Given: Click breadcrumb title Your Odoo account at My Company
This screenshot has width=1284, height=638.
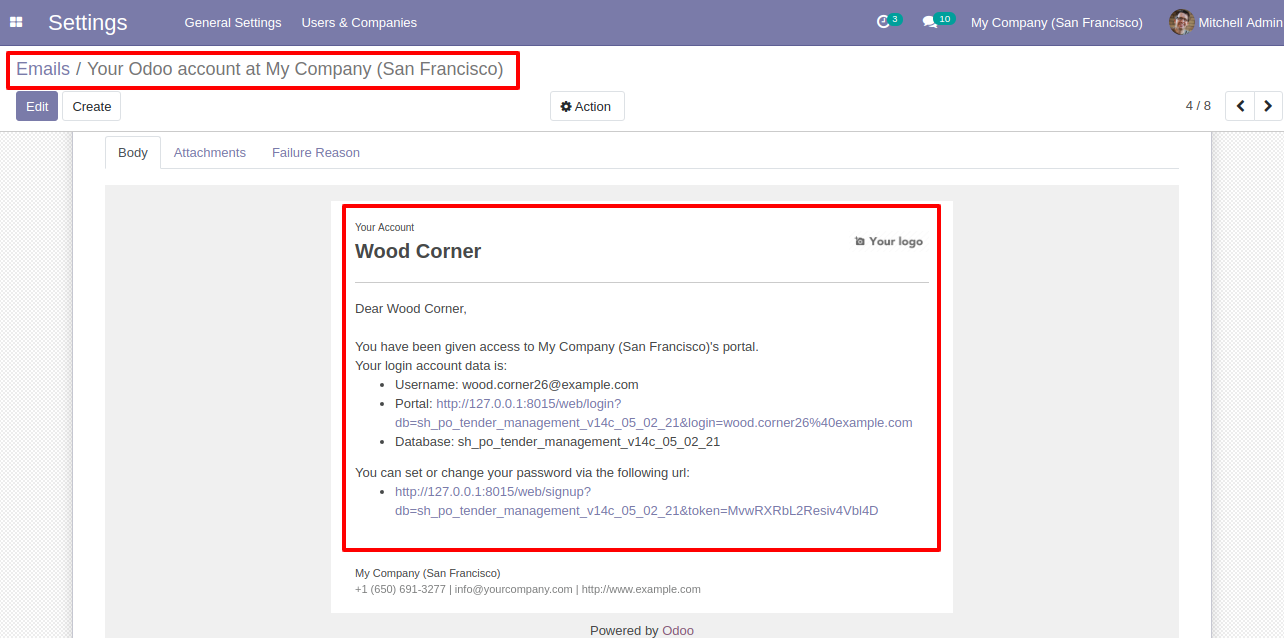Looking at the screenshot, I should tap(295, 69).
